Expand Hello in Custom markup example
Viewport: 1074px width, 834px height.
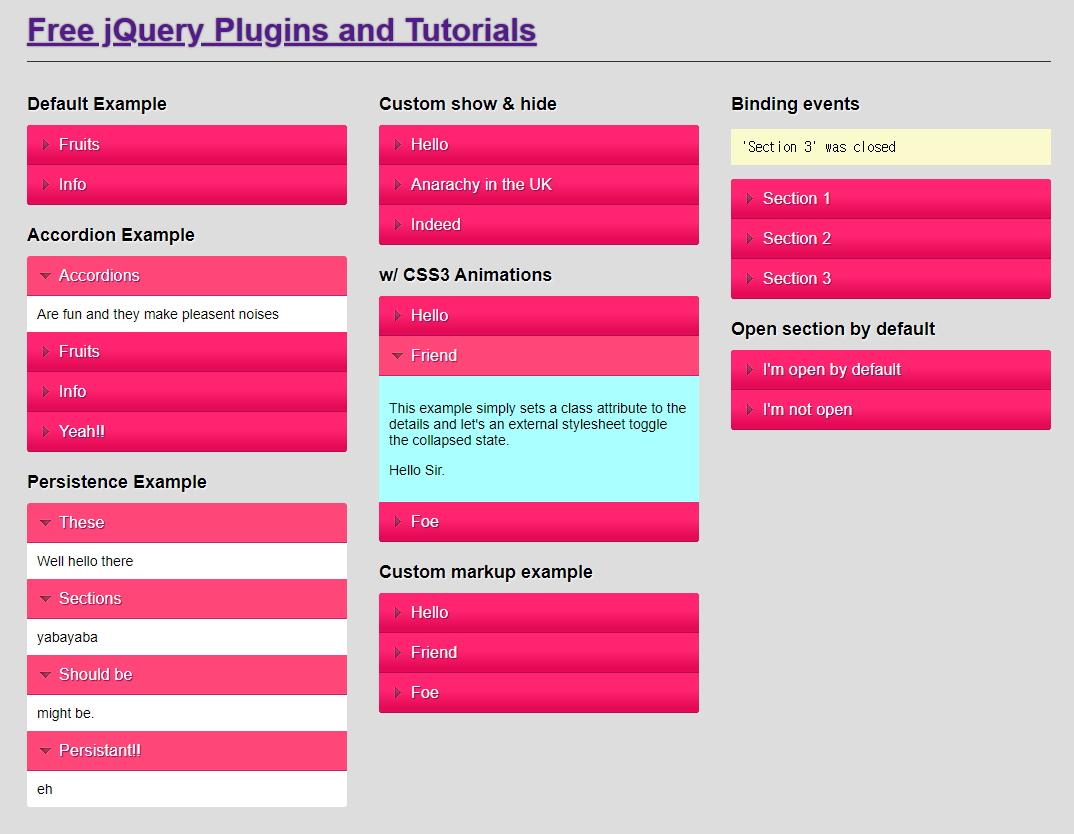[x=539, y=613]
